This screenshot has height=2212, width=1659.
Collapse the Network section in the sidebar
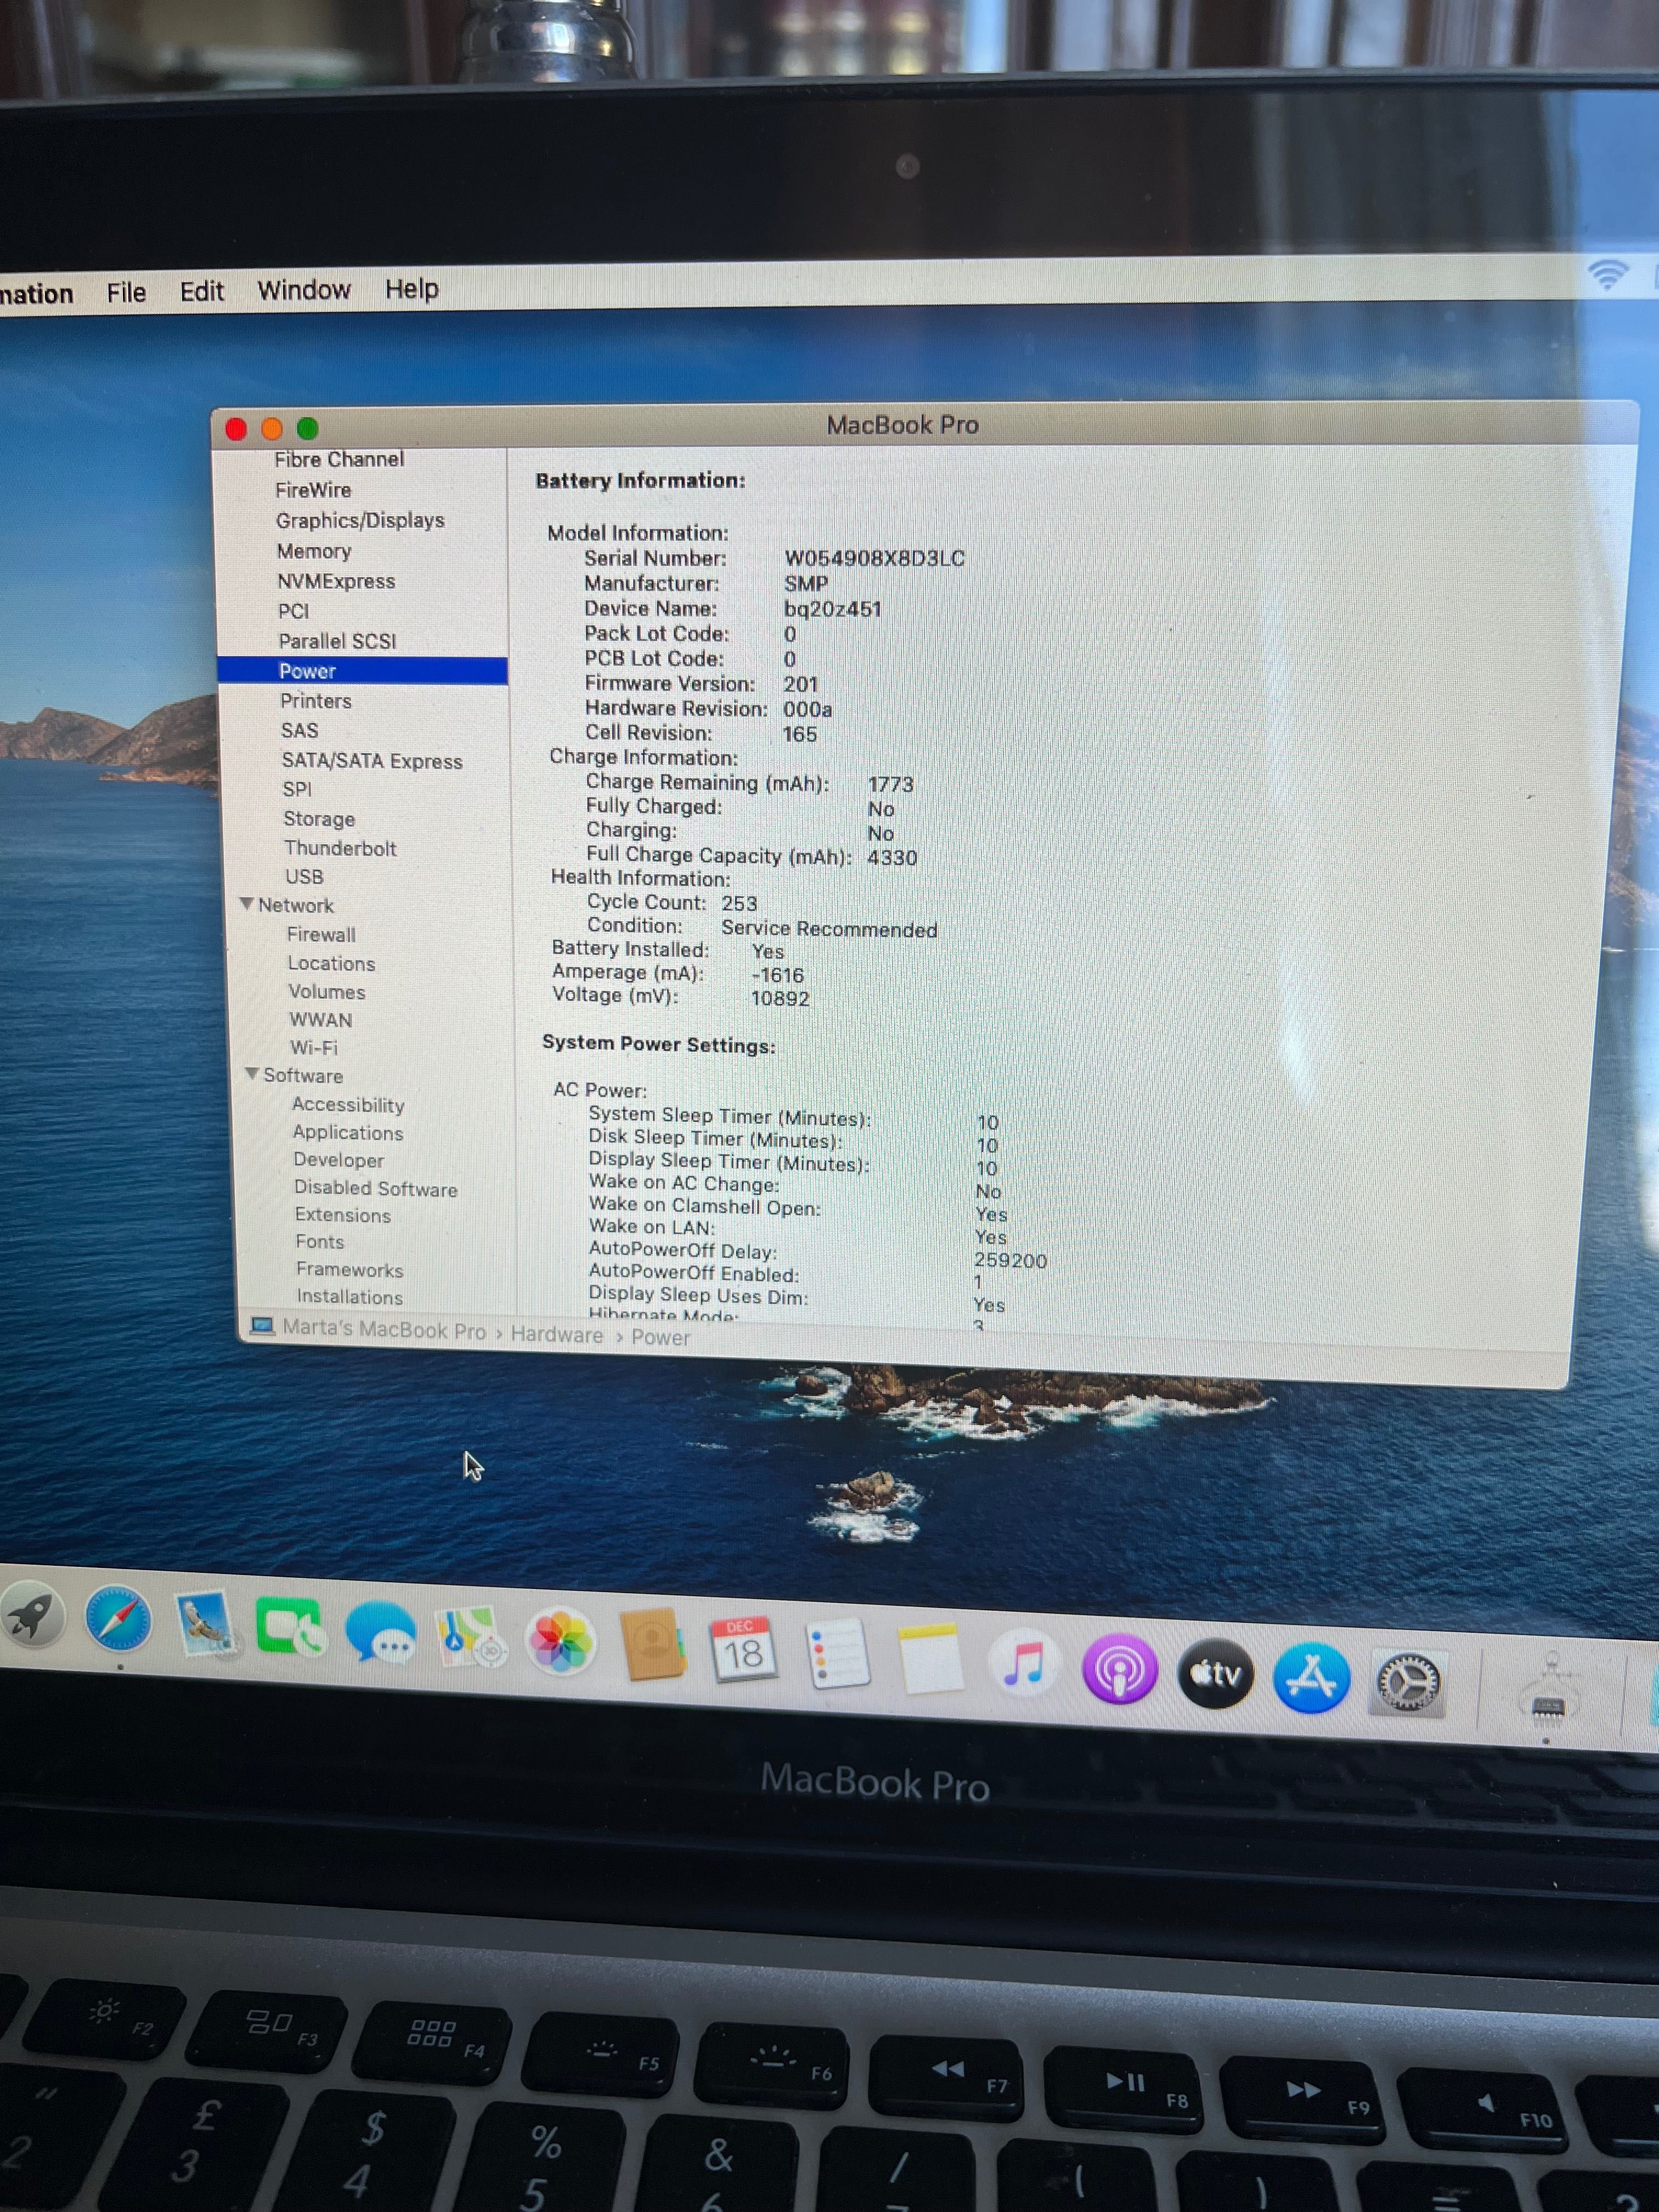point(246,903)
